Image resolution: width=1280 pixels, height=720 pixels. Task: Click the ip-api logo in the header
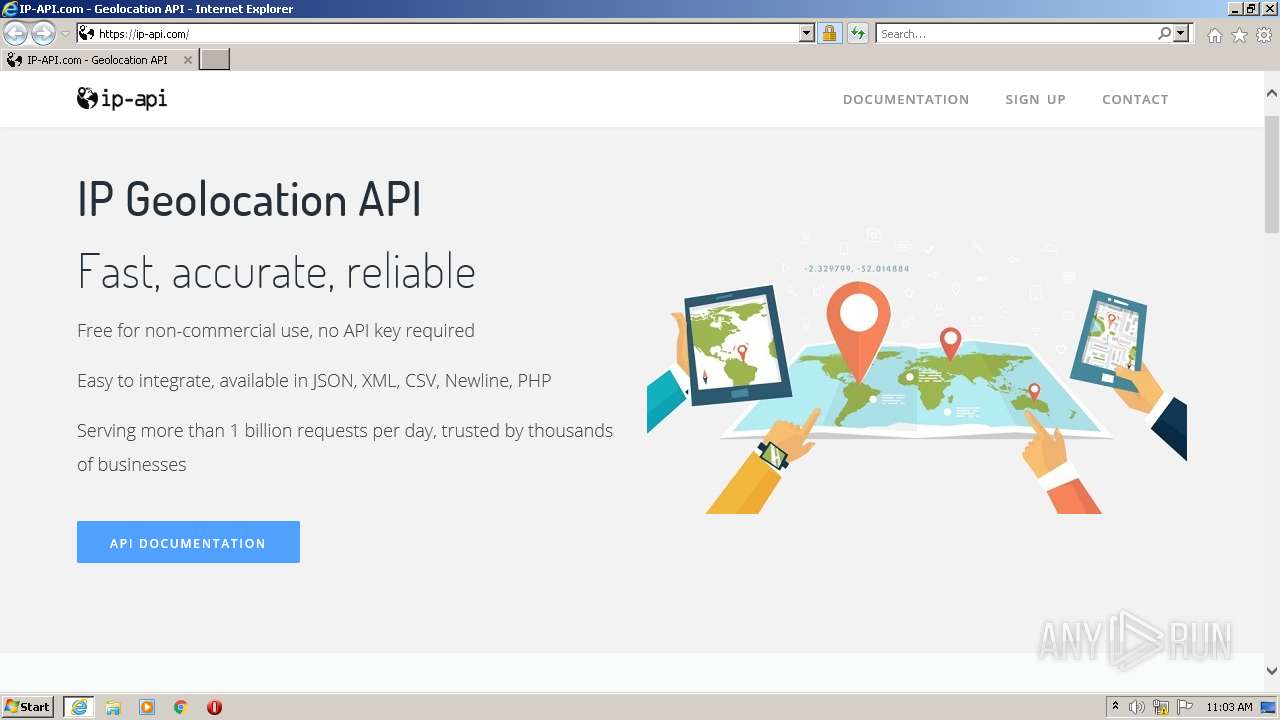122,98
